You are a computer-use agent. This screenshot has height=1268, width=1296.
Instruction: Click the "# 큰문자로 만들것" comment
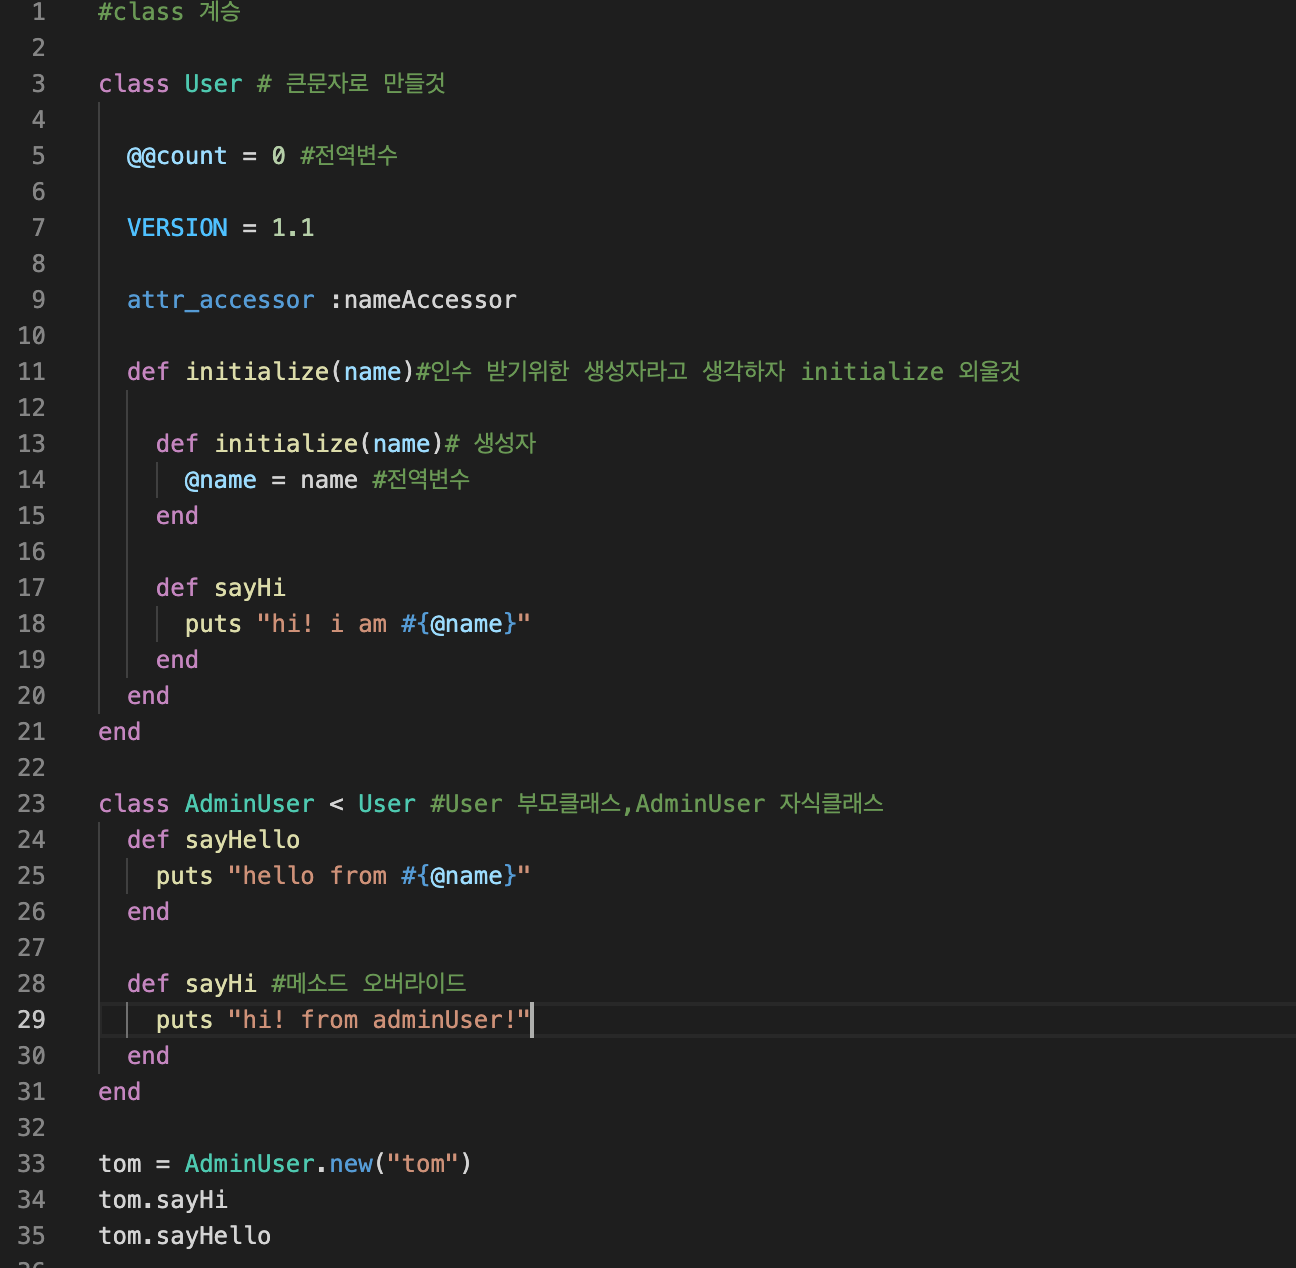point(351,84)
